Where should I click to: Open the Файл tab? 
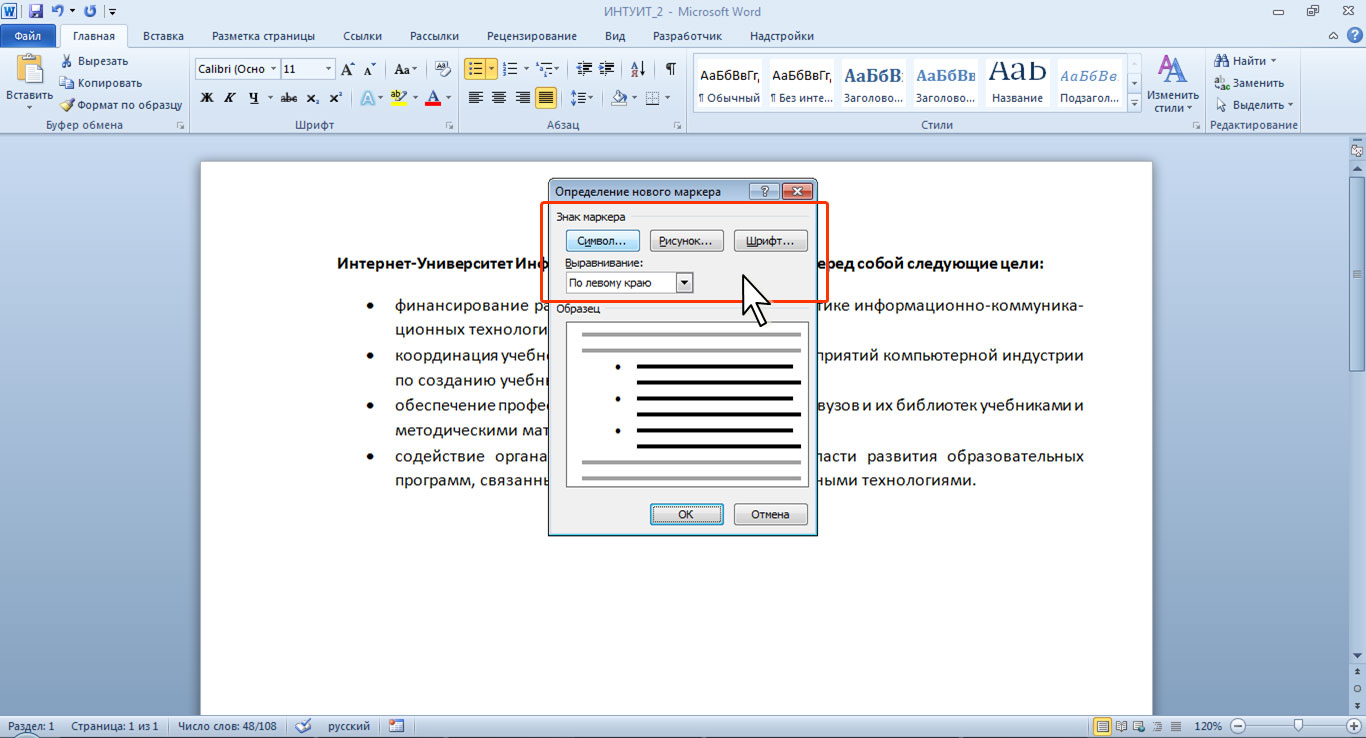point(28,36)
